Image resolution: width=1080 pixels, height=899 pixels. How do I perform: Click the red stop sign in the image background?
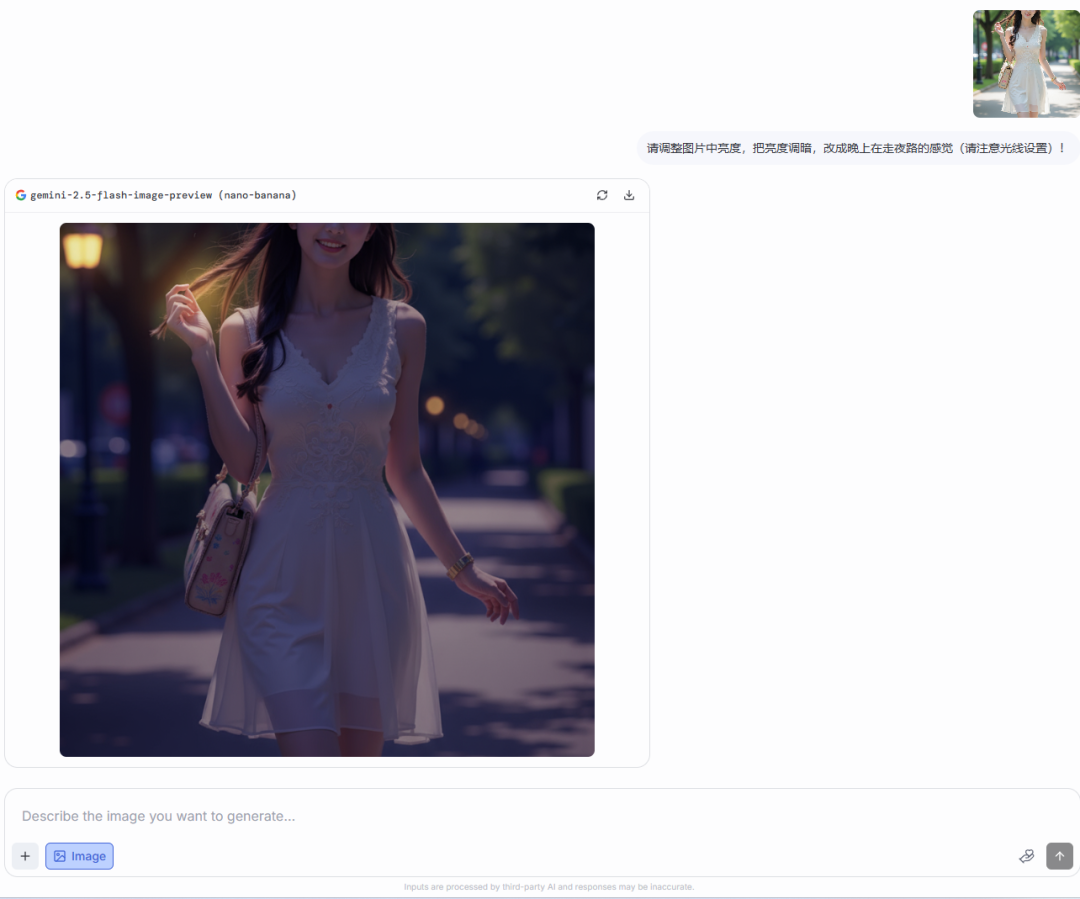coord(115,404)
